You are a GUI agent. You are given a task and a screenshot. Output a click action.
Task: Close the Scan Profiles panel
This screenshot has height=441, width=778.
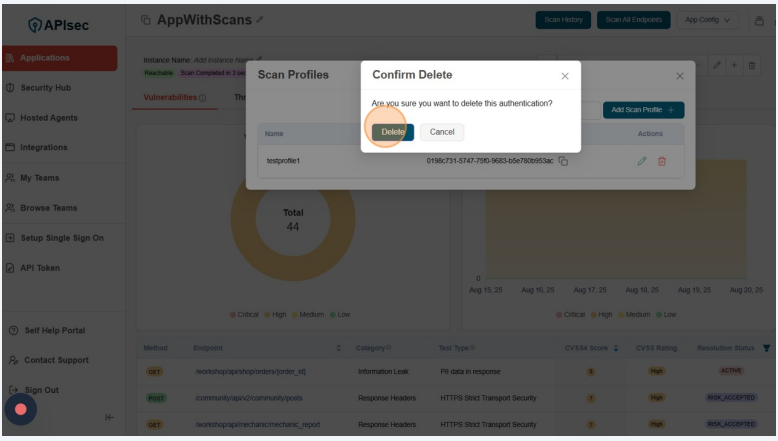[679, 76]
